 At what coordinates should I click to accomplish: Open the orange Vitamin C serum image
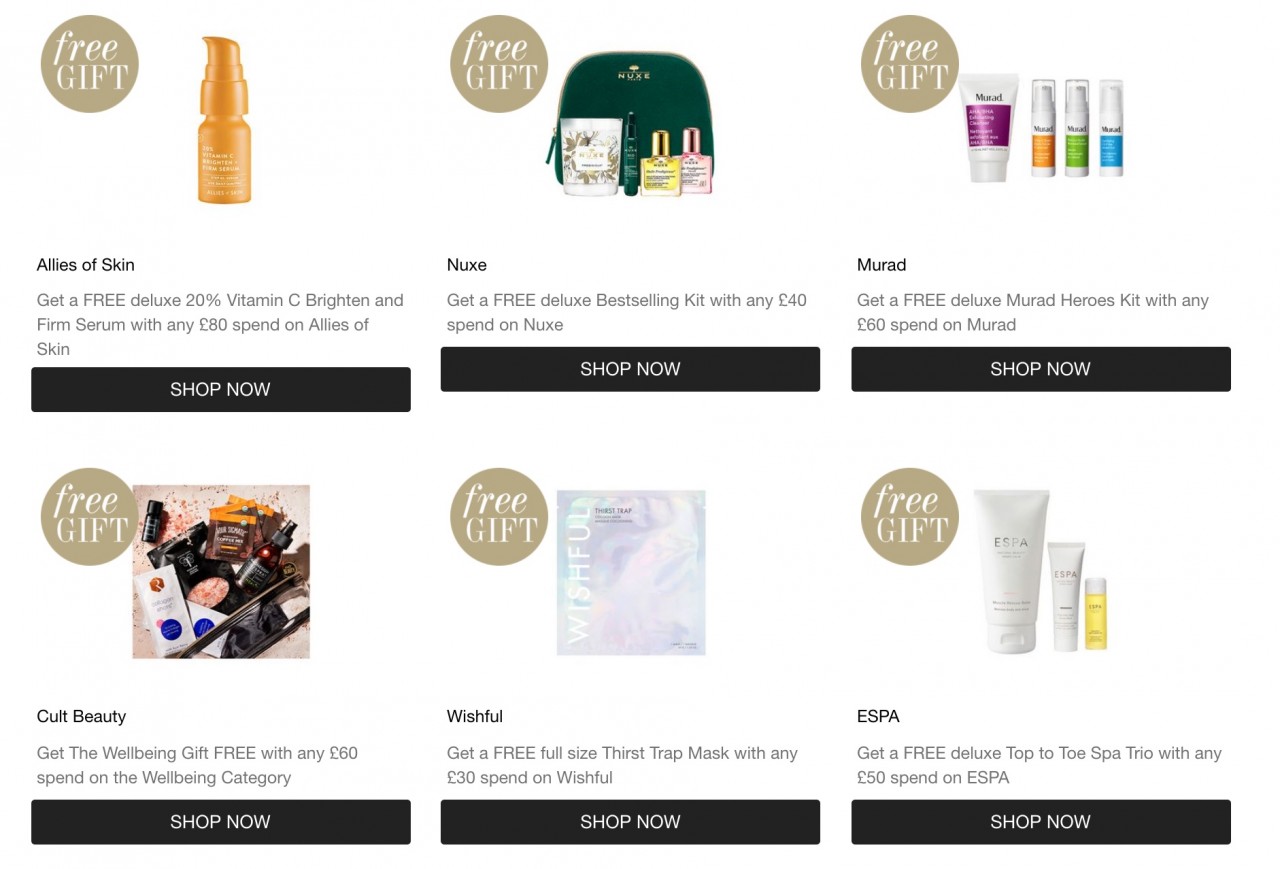point(224,120)
